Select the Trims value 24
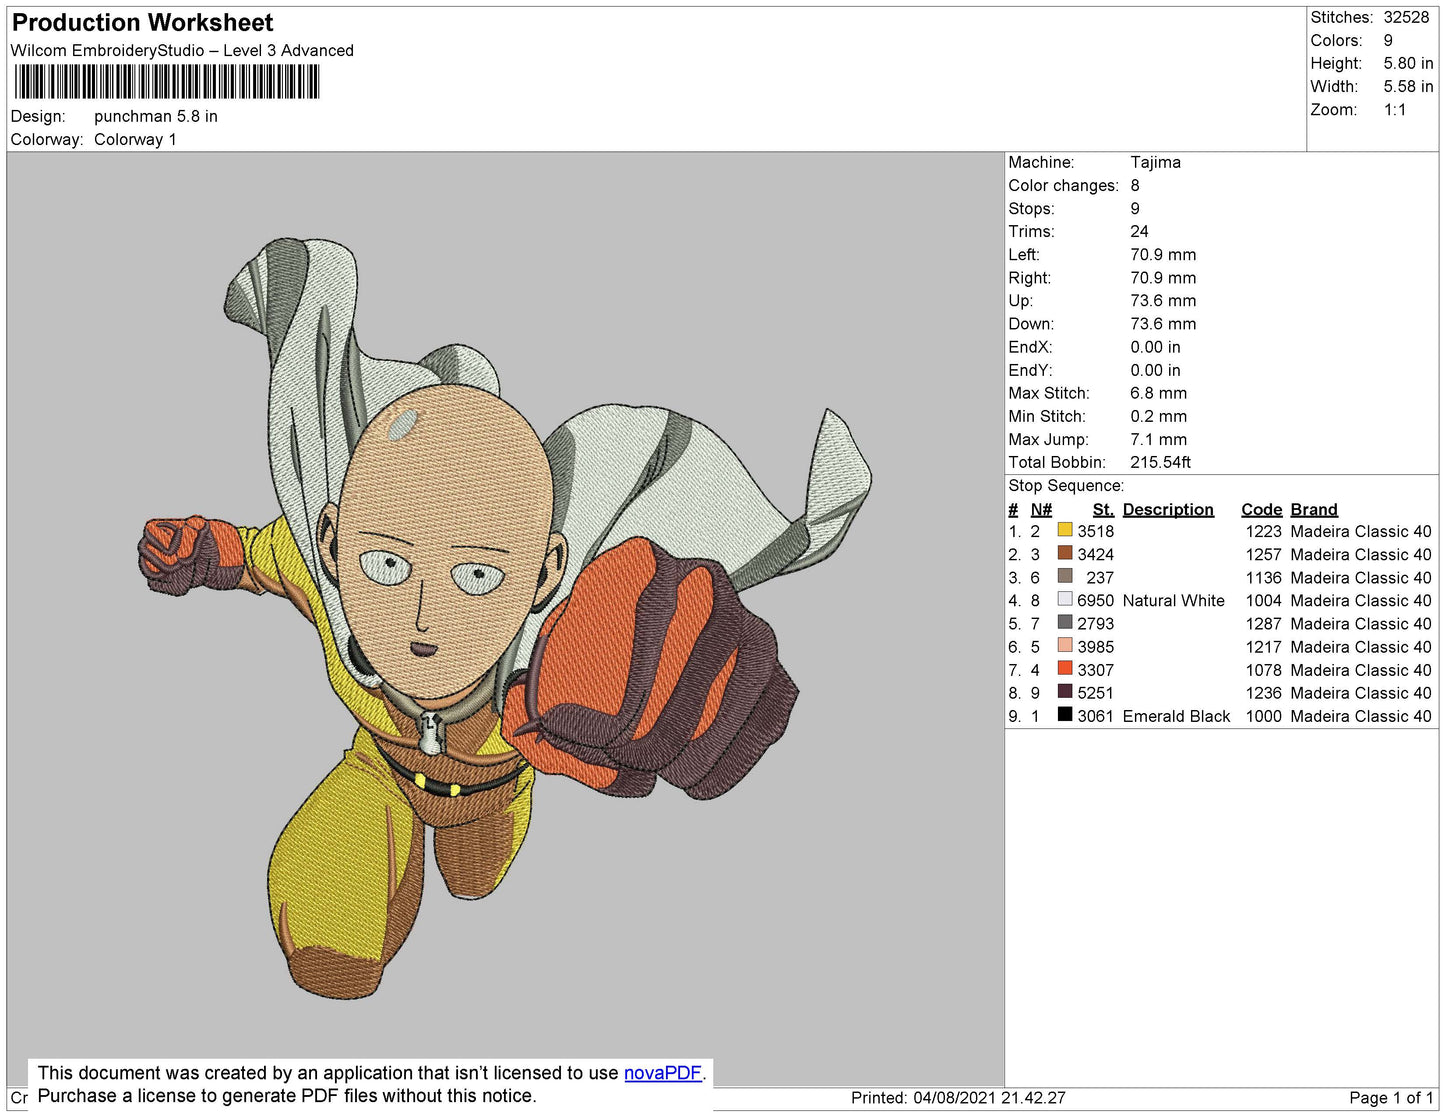The image size is (1445, 1117). [1139, 231]
